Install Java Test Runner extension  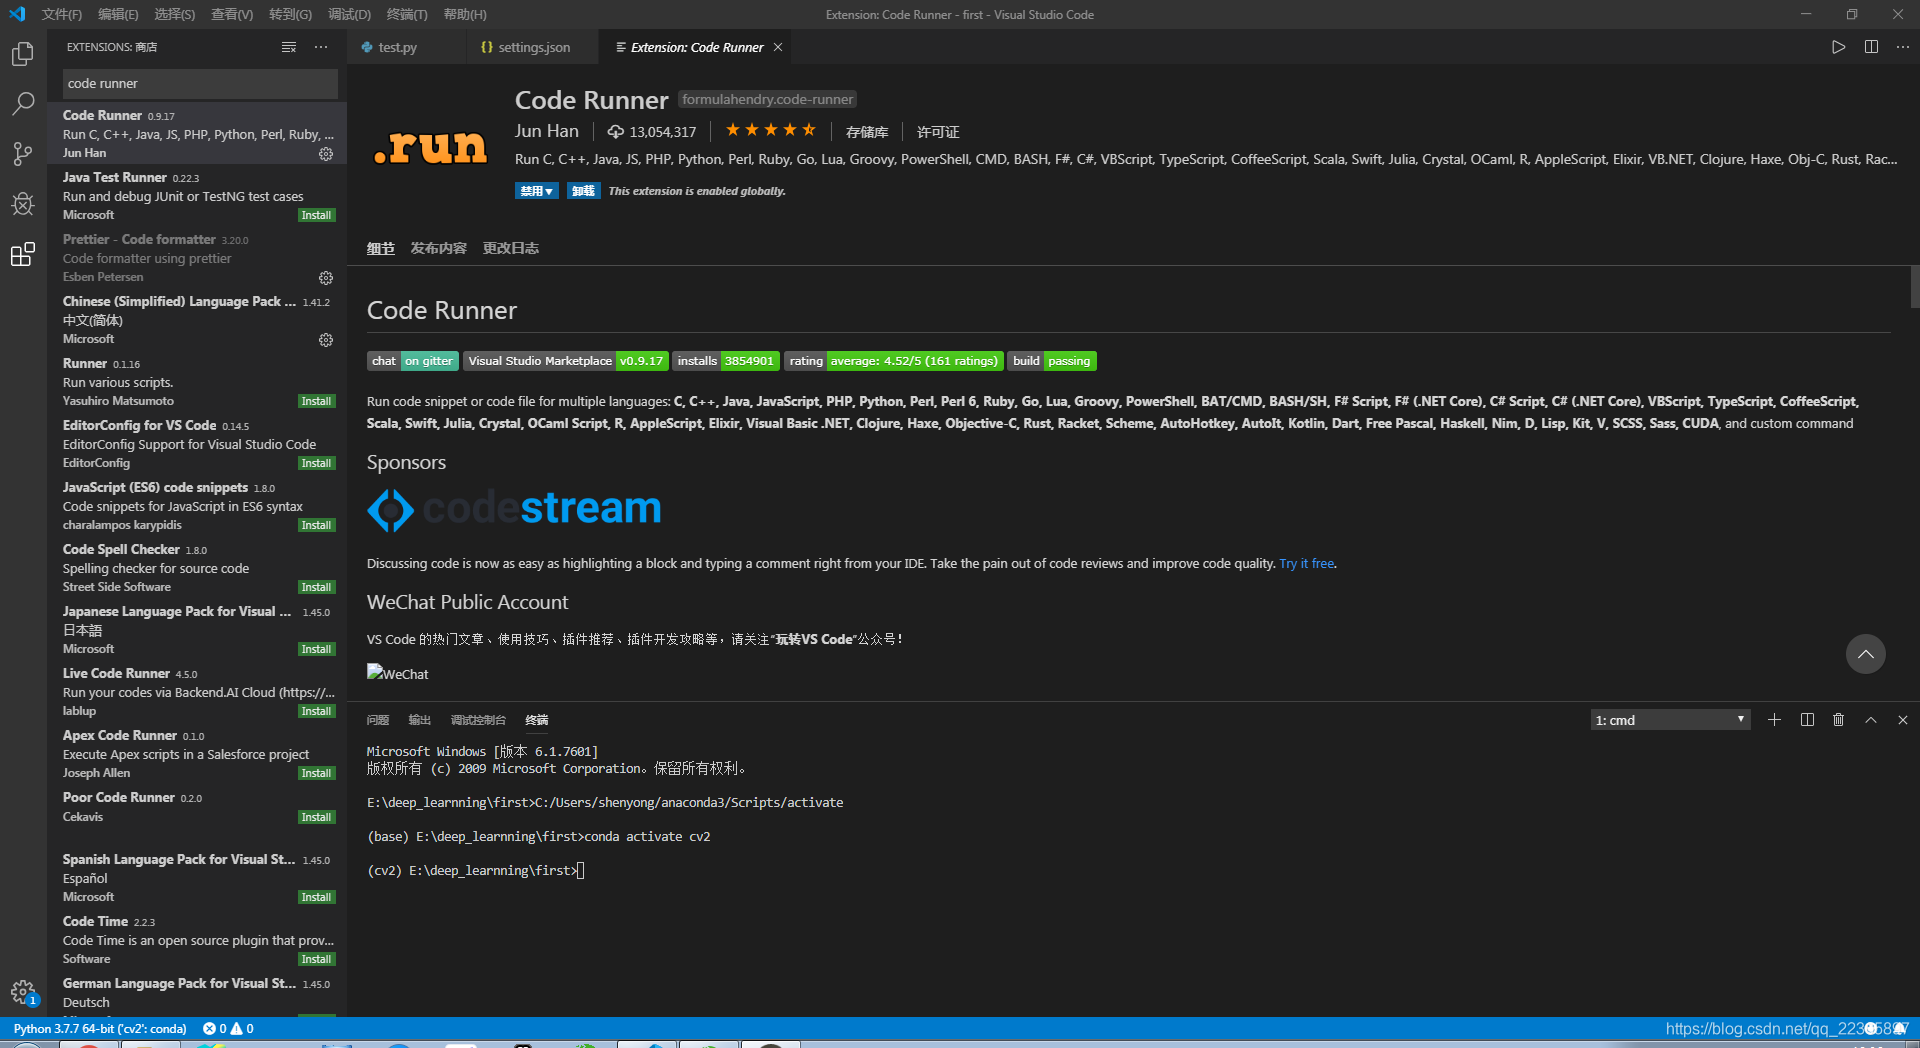point(317,215)
